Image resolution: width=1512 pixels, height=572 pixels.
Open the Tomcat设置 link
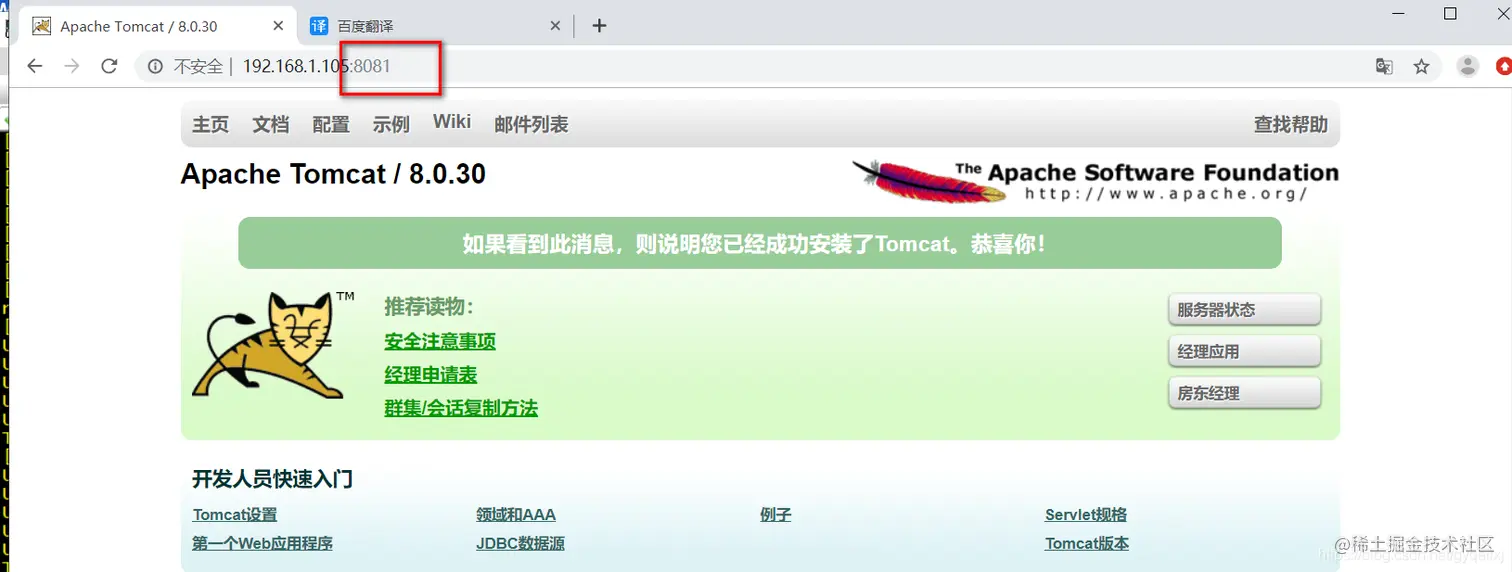[235, 515]
